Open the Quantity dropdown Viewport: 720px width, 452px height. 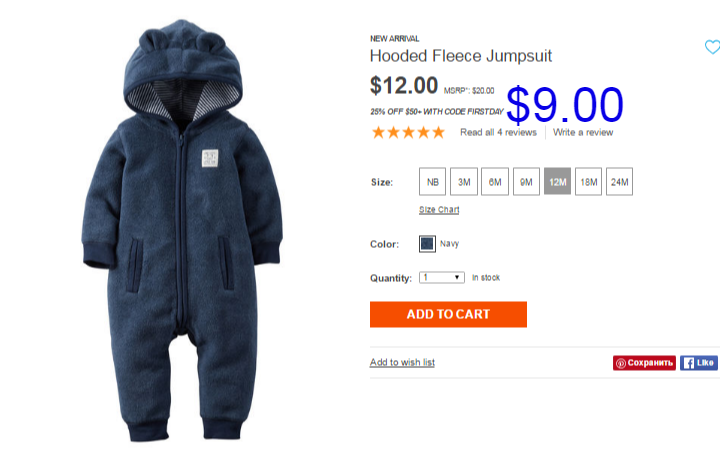point(442,277)
